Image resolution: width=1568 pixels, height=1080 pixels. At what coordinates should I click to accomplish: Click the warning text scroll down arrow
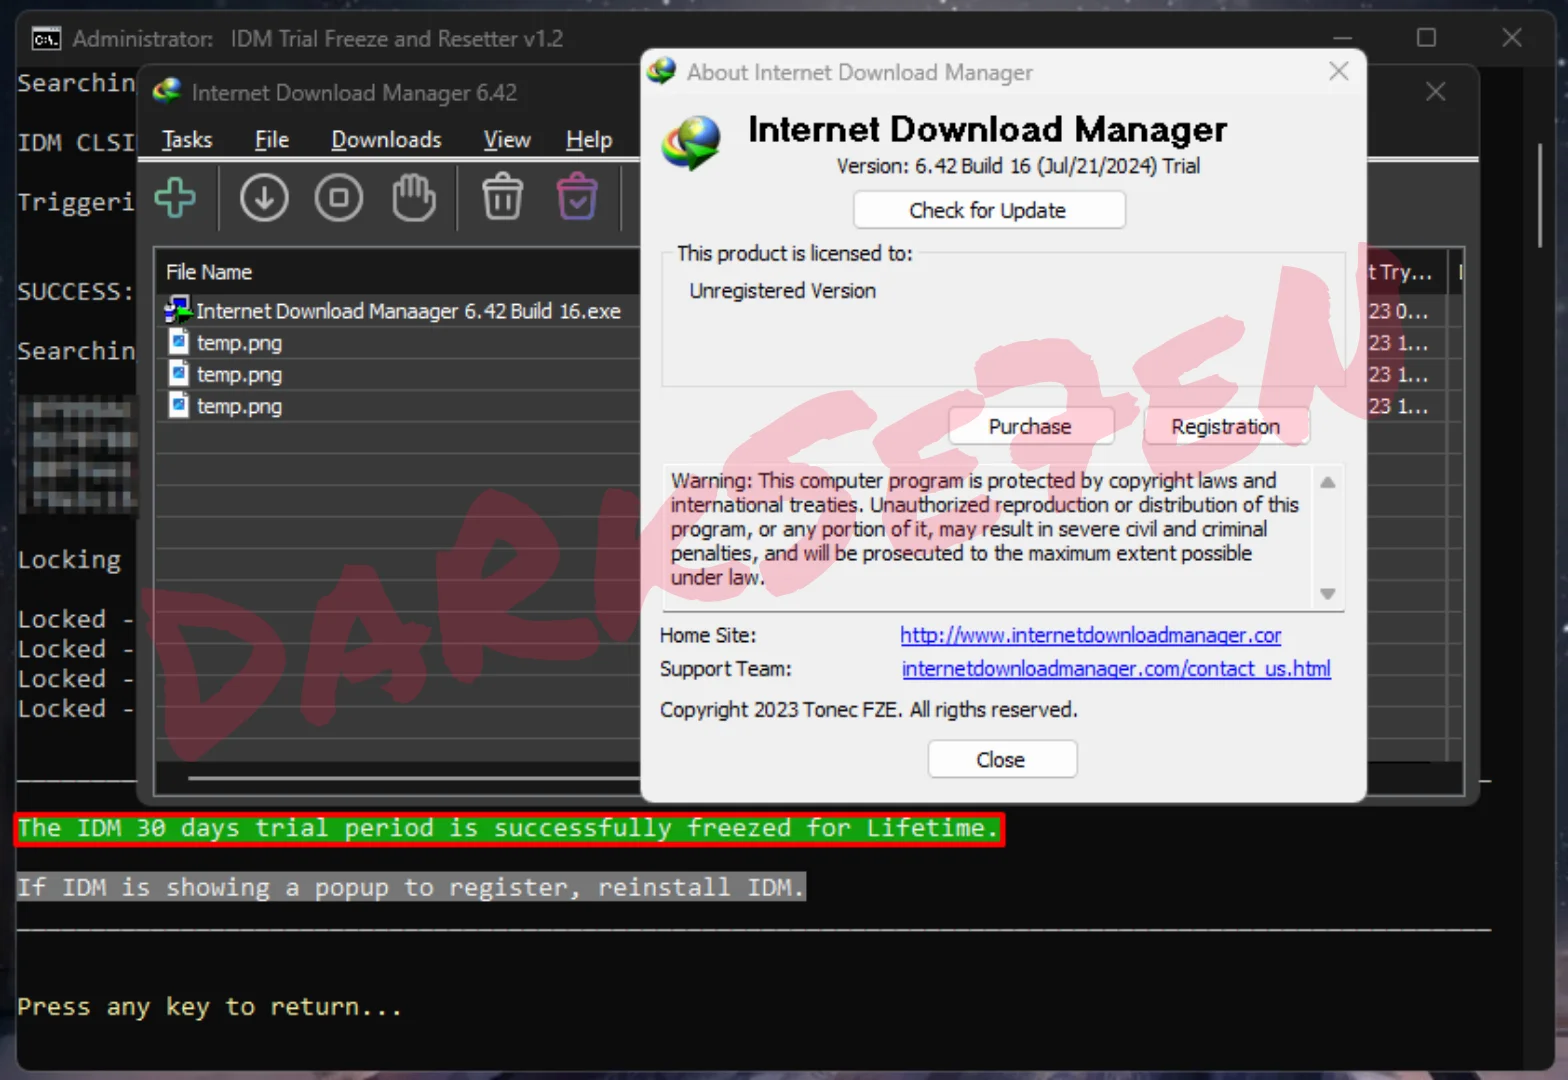tap(1327, 593)
